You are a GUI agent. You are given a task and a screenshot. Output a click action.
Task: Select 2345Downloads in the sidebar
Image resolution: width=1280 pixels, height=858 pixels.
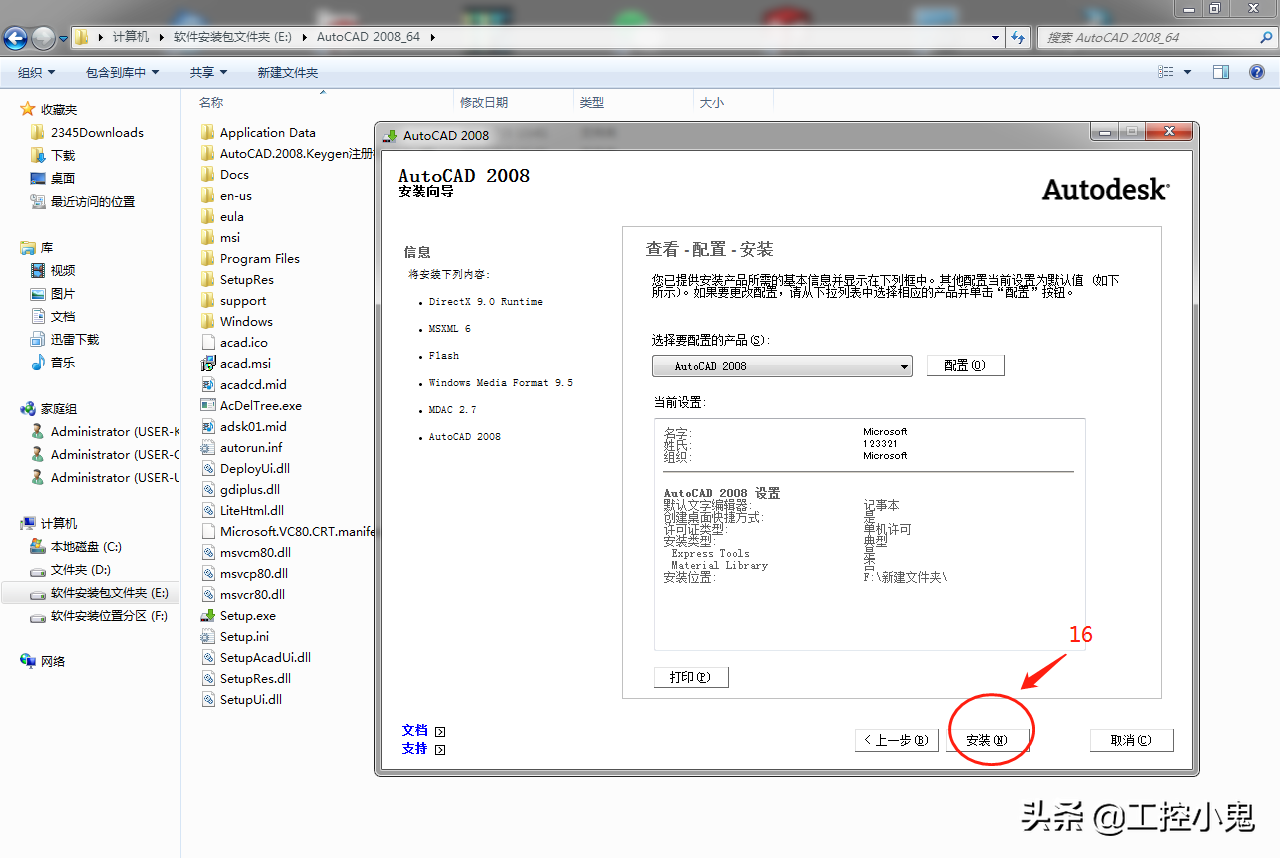click(97, 132)
